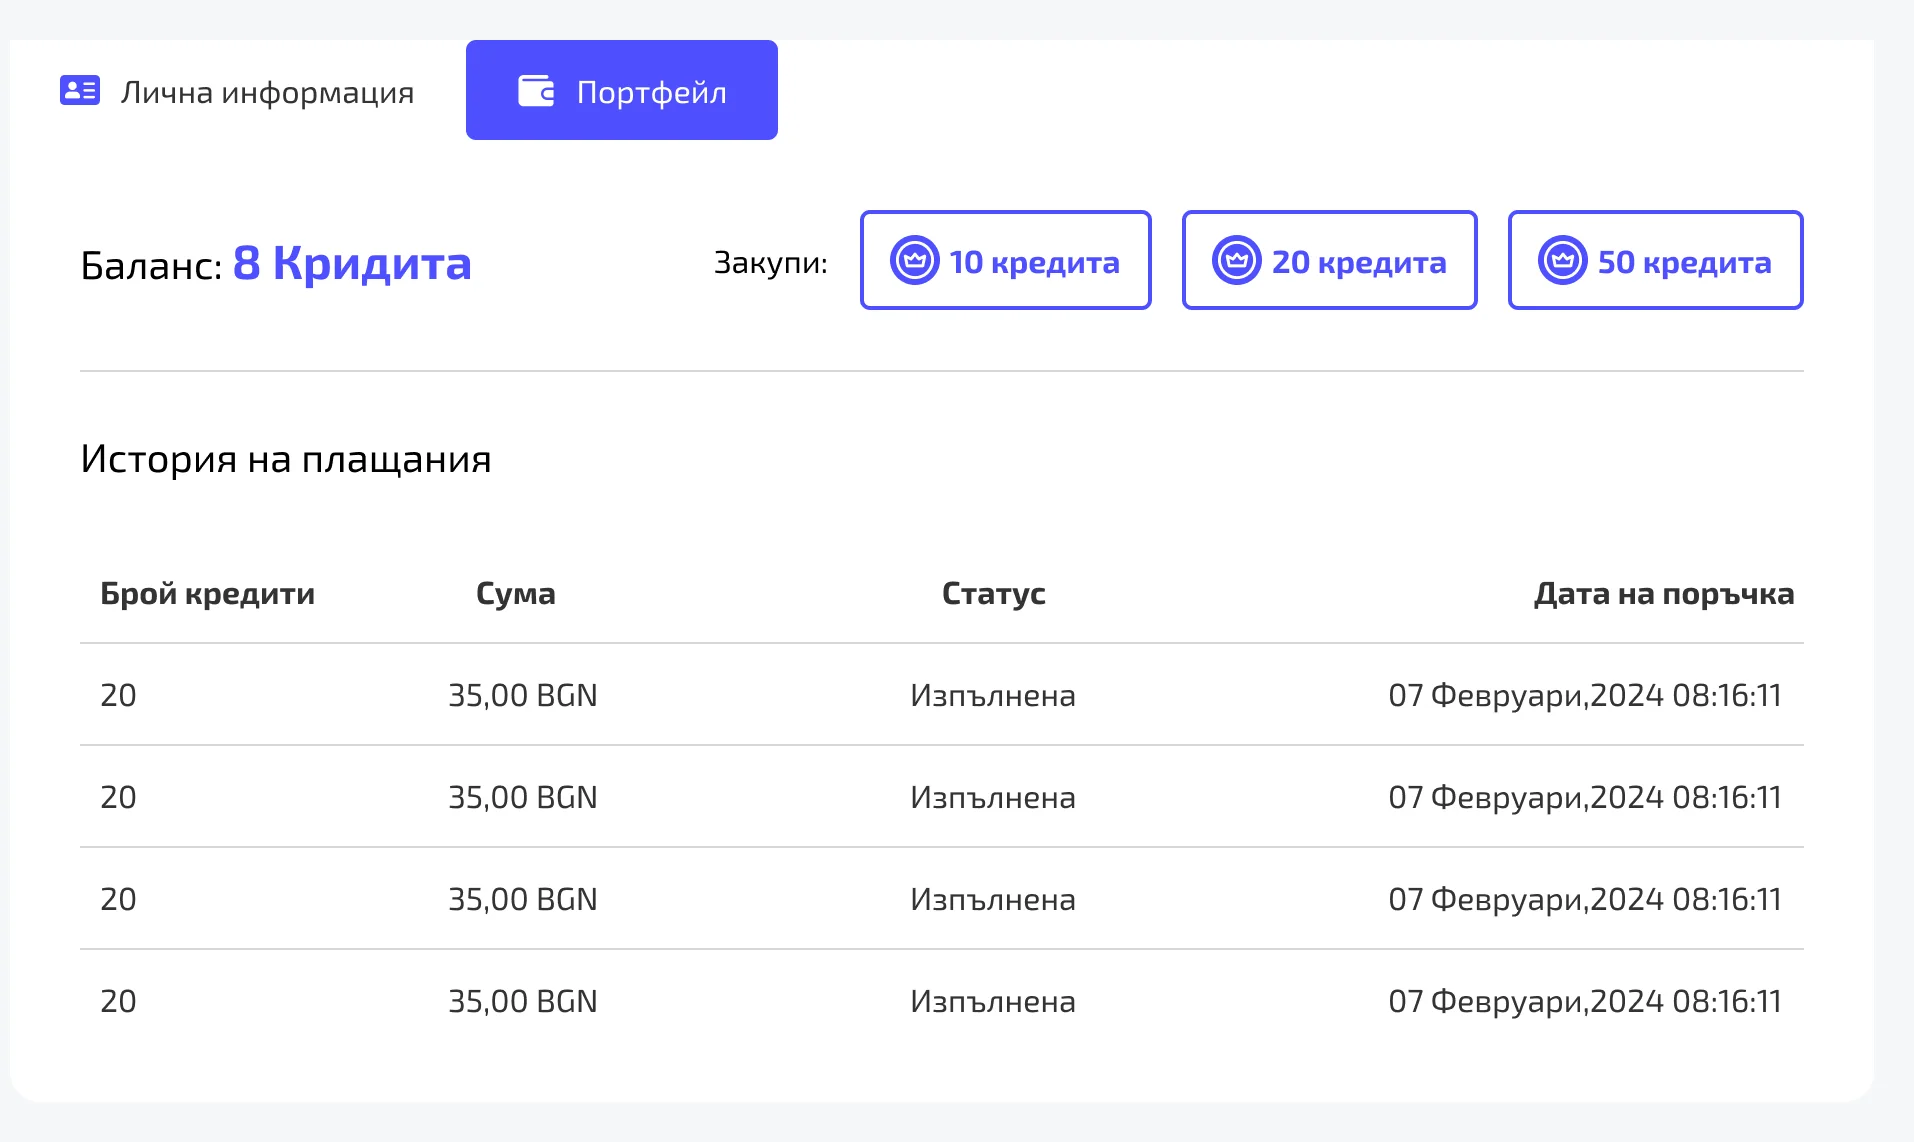Click the Статус column header
1914x1142 pixels.
pyautogui.click(x=994, y=594)
